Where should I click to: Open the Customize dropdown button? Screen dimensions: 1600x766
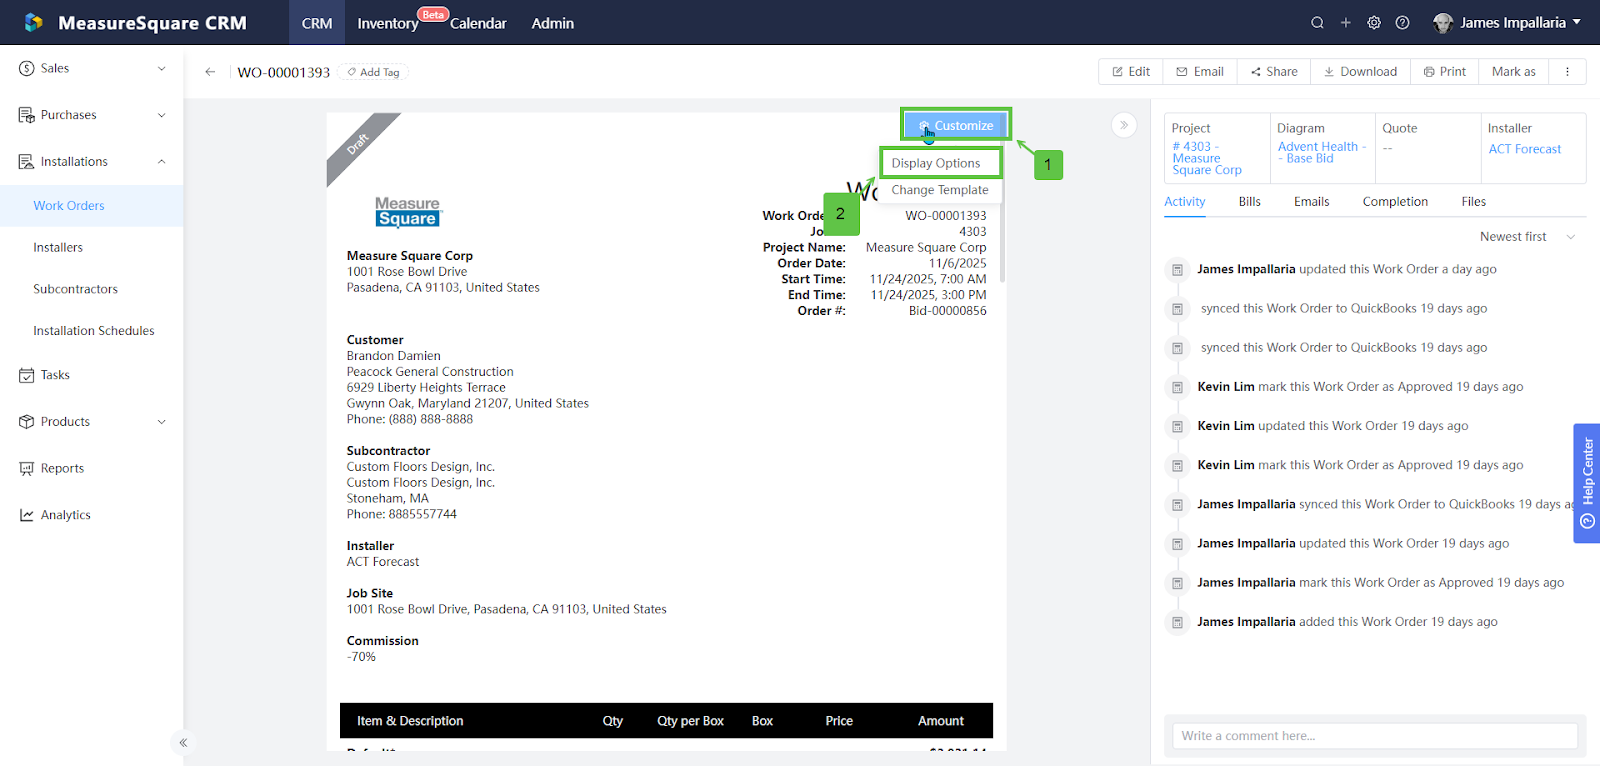coord(956,125)
